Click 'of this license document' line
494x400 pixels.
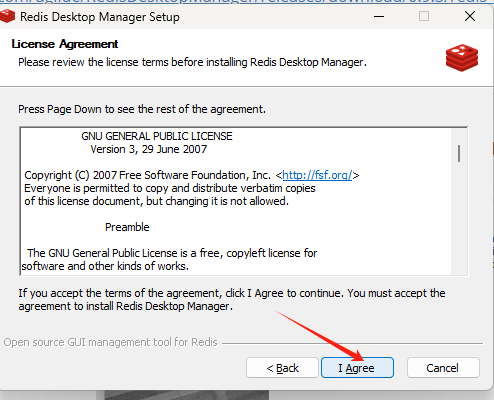coord(156,201)
